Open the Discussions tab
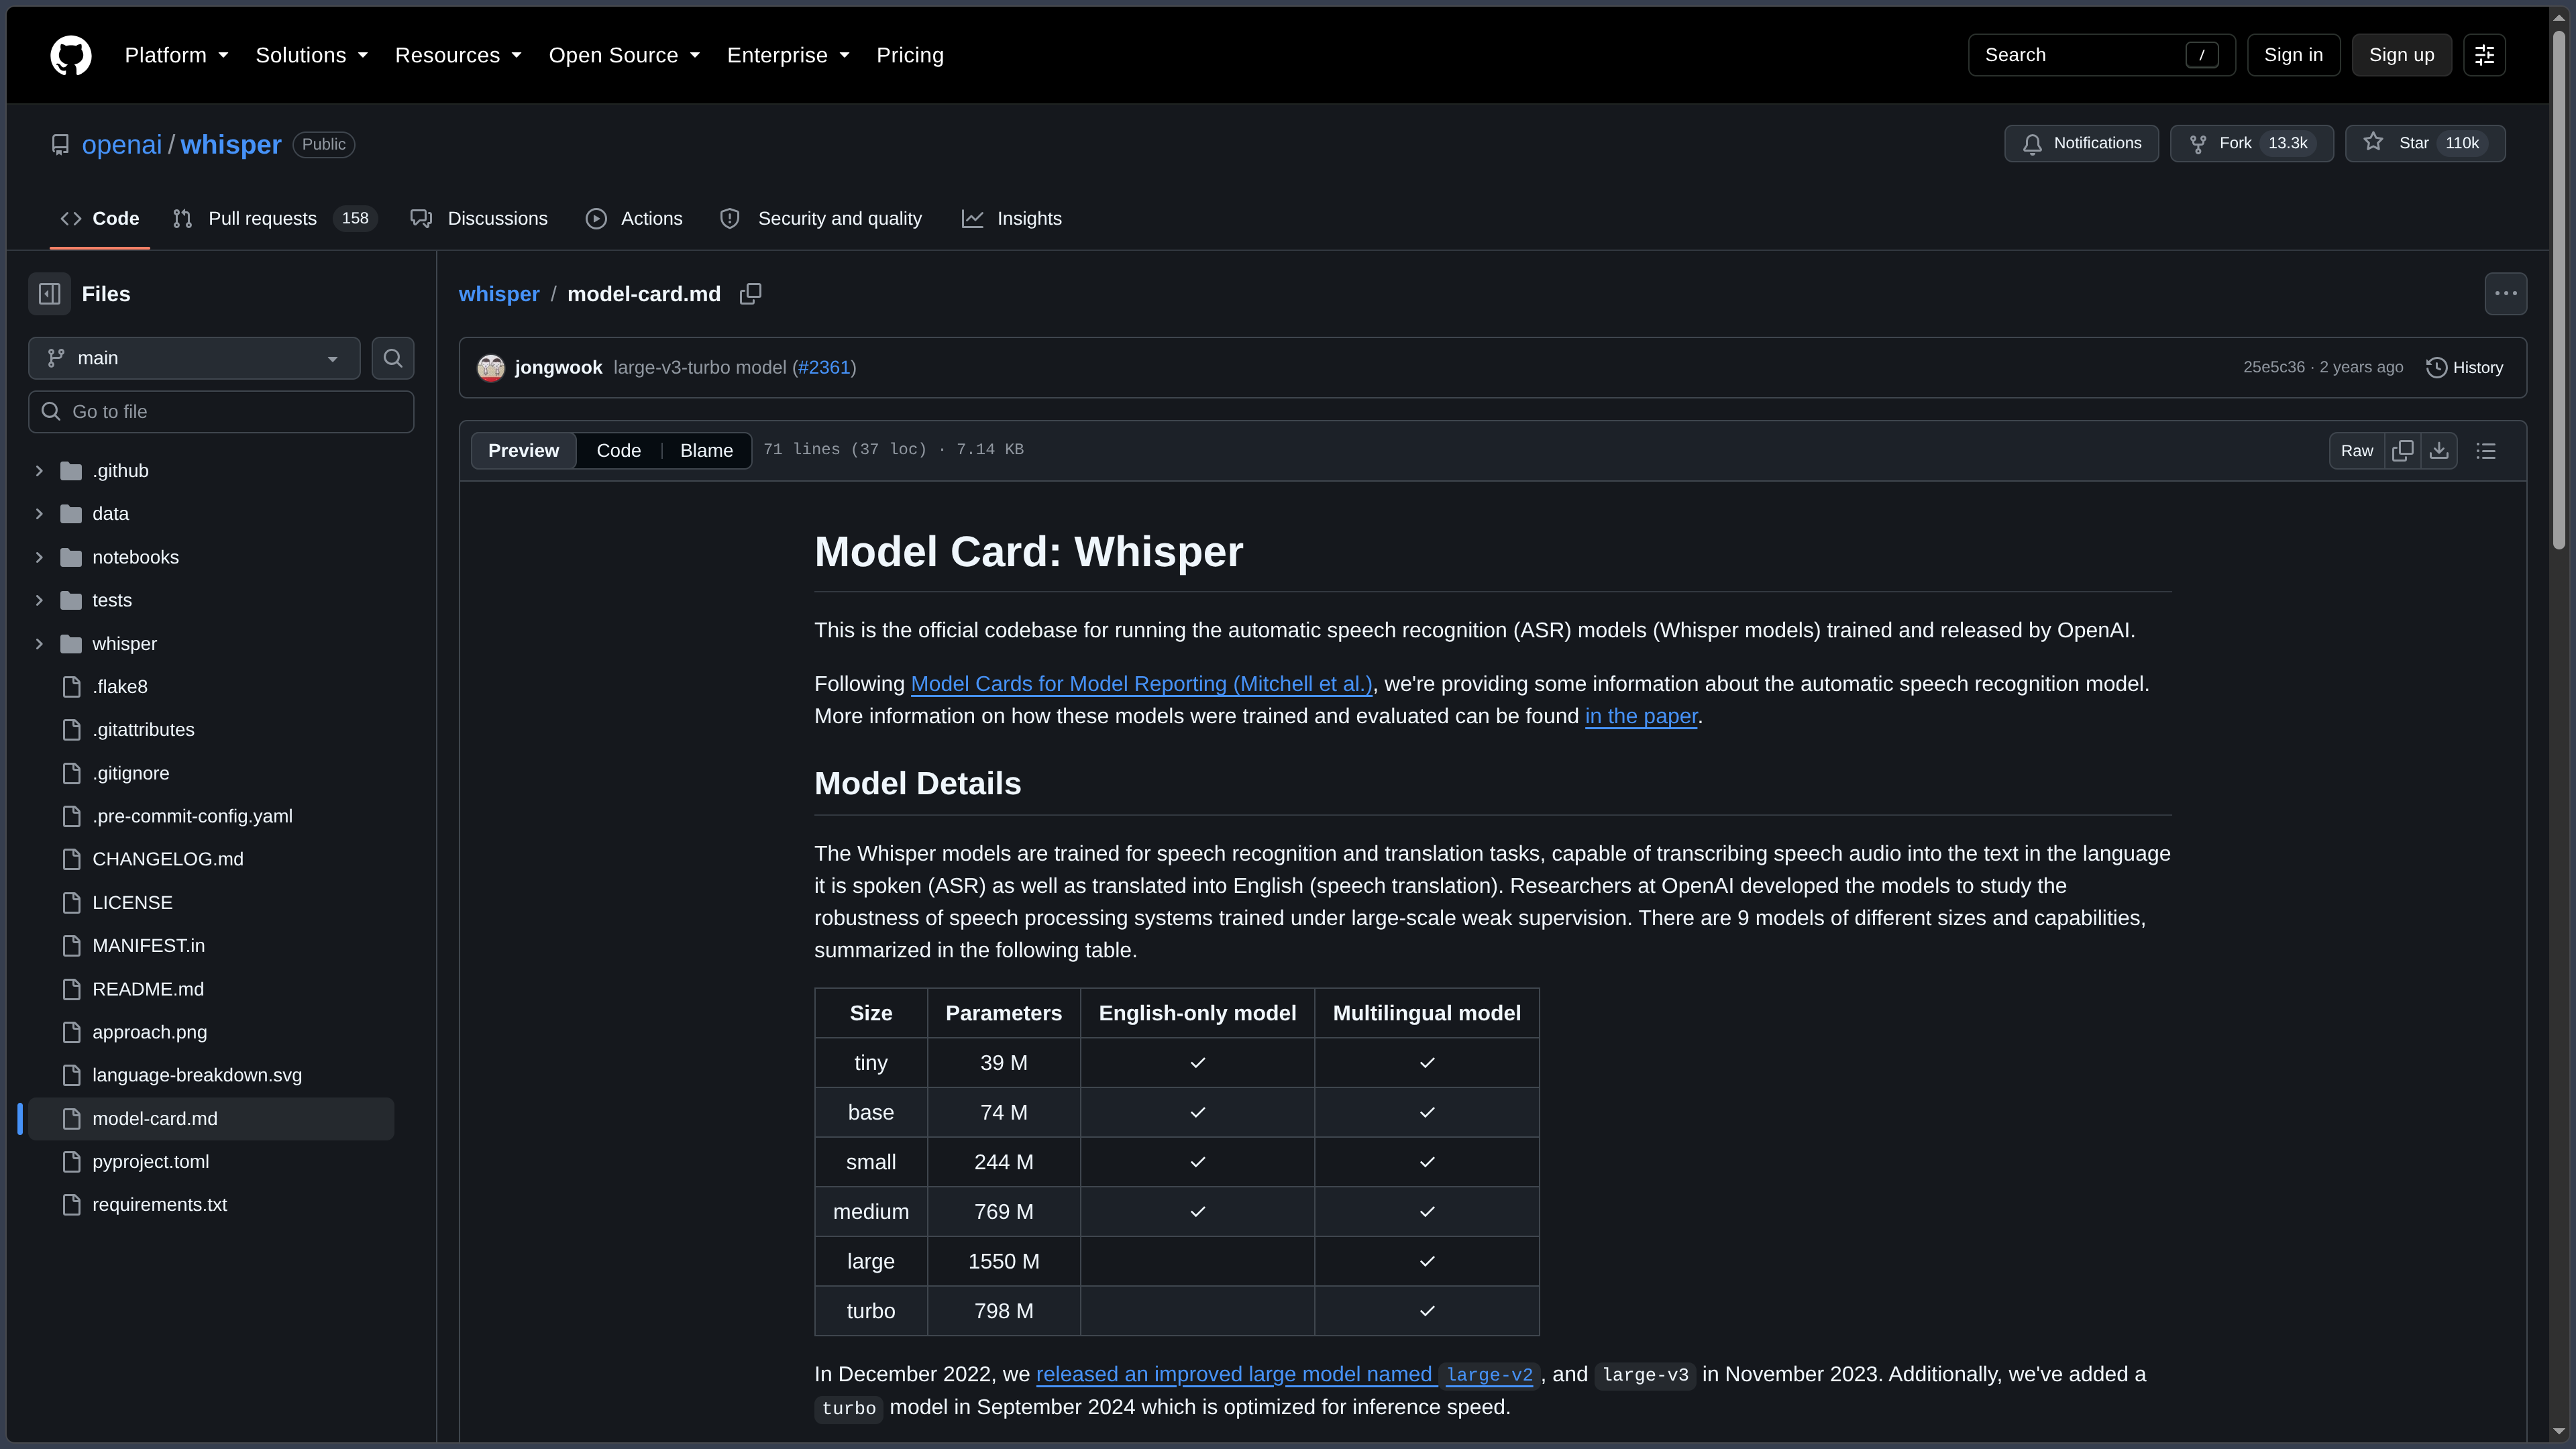The image size is (2576, 1449). coord(479,218)
